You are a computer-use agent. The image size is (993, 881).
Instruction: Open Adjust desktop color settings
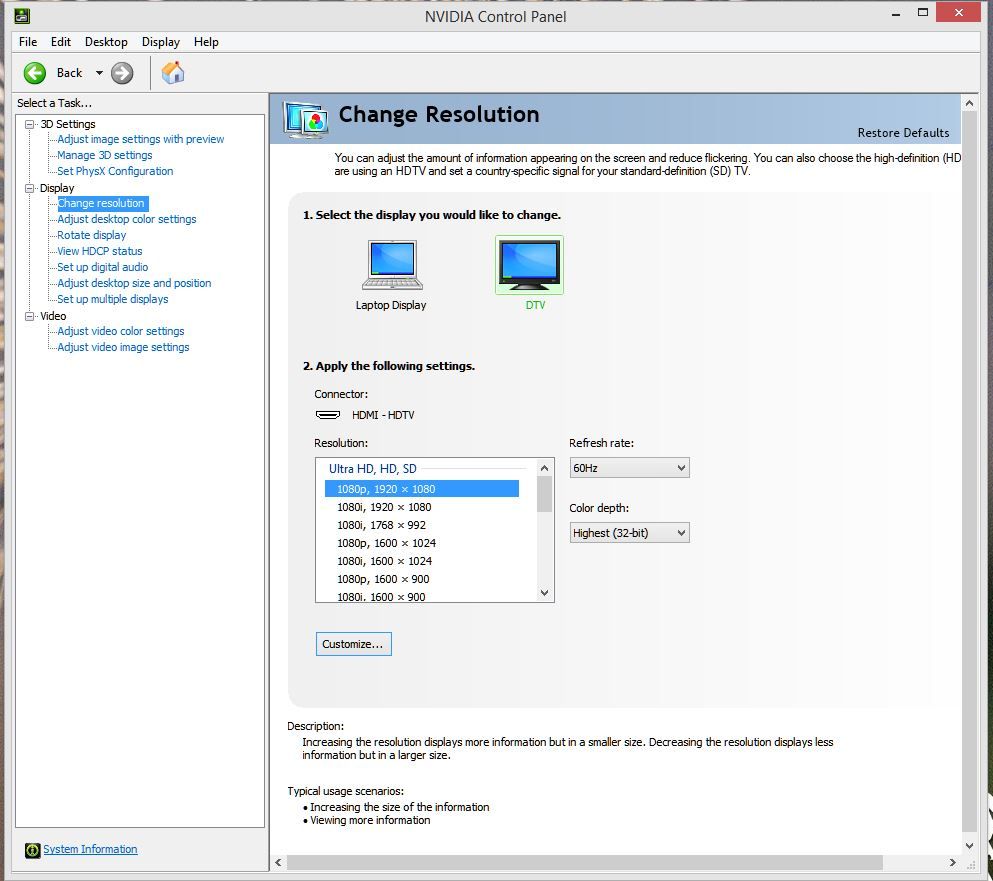pos(127,219)
